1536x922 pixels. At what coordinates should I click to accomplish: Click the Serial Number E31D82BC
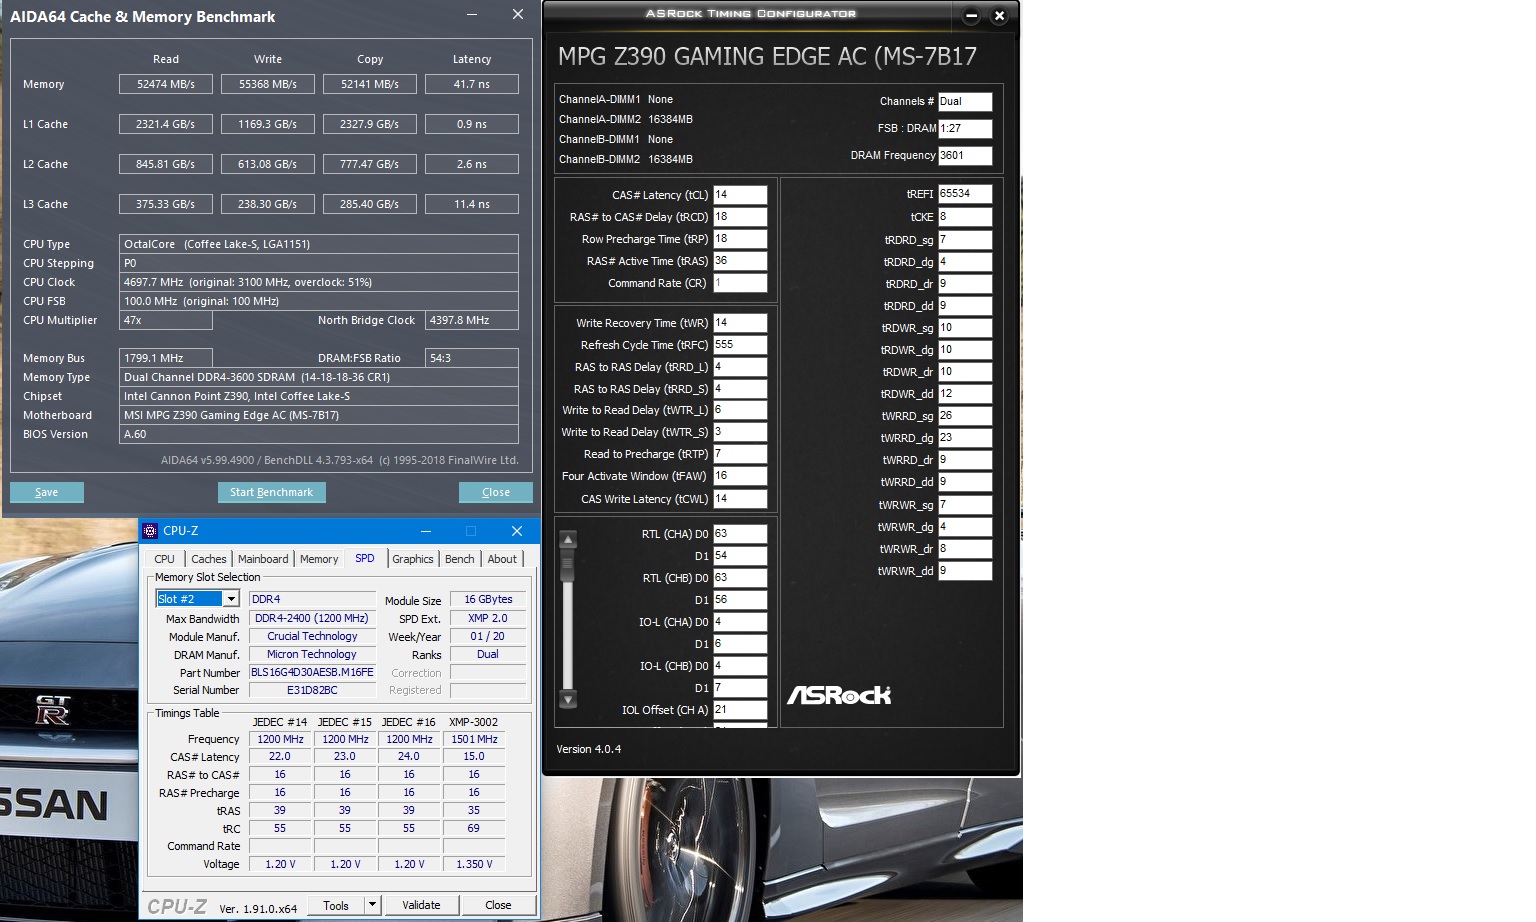pos(312,690)
